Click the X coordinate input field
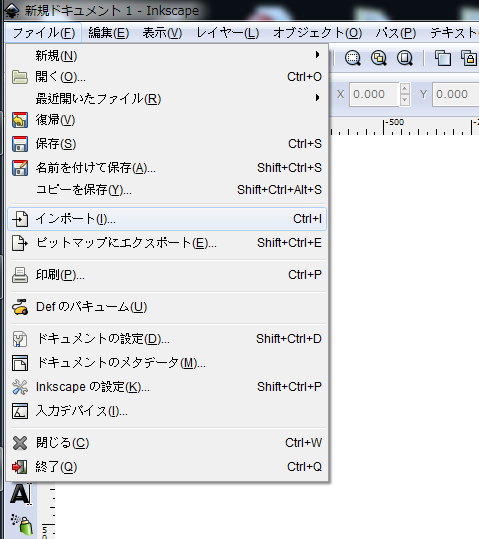 (x=374, y=94)
